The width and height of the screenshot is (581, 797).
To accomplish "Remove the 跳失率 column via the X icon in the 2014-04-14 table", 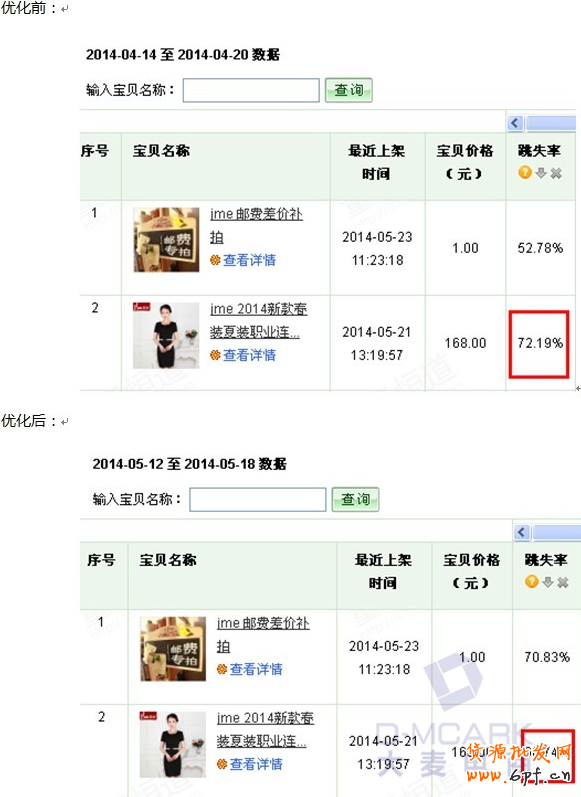I will click(556, 173).
